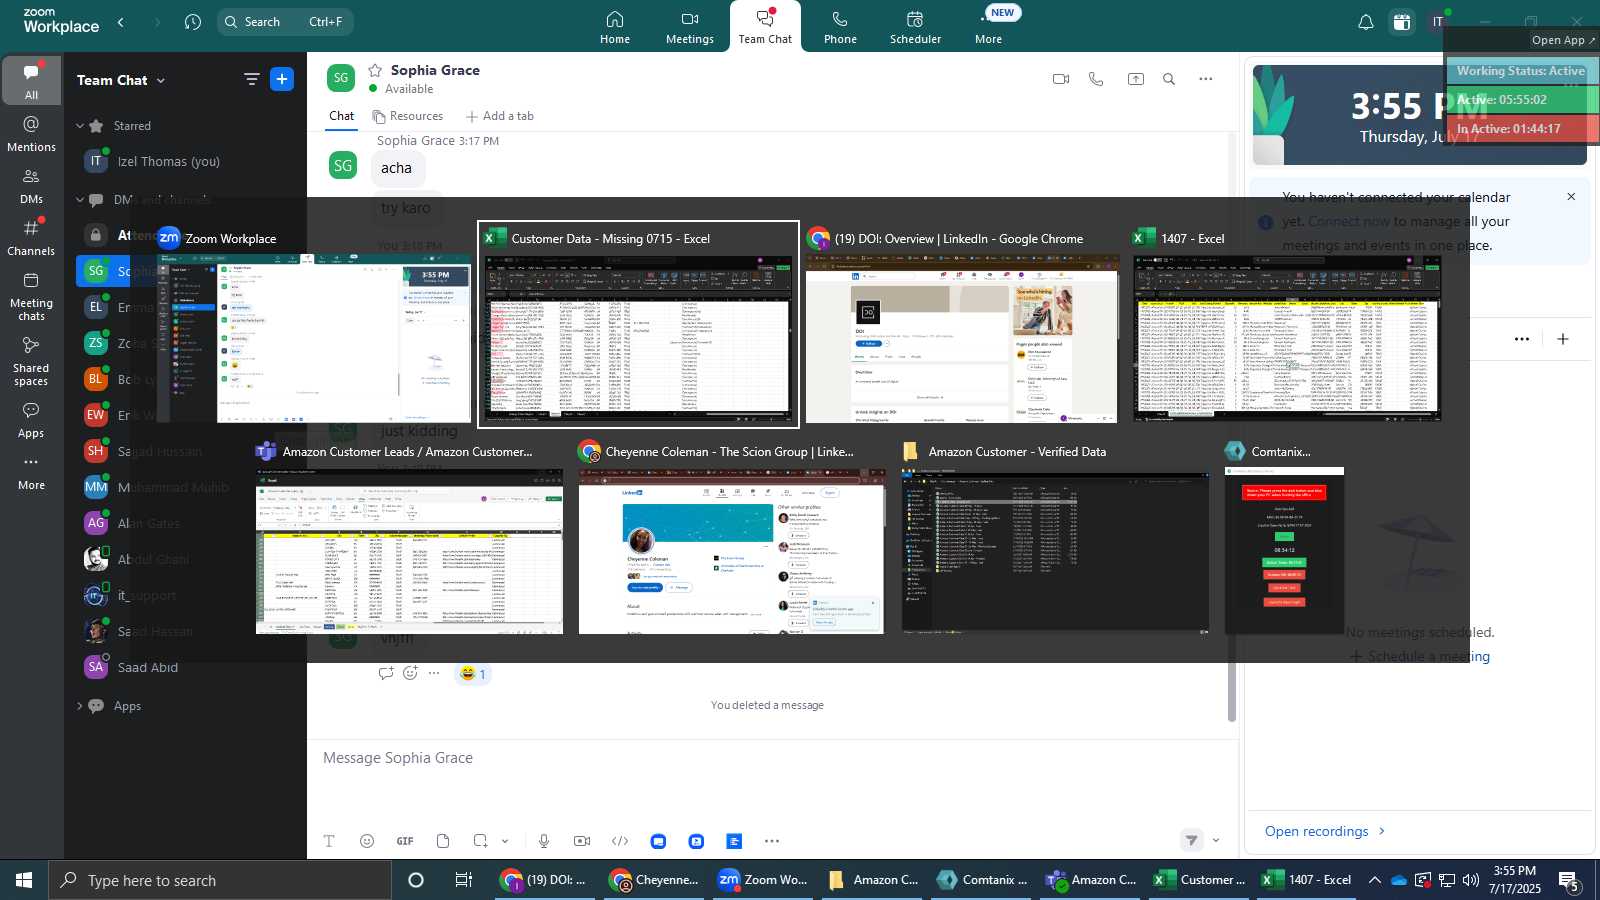Switch to Amazon Customer - Verified Data window
The image size is (1600, 900).
1055,538
